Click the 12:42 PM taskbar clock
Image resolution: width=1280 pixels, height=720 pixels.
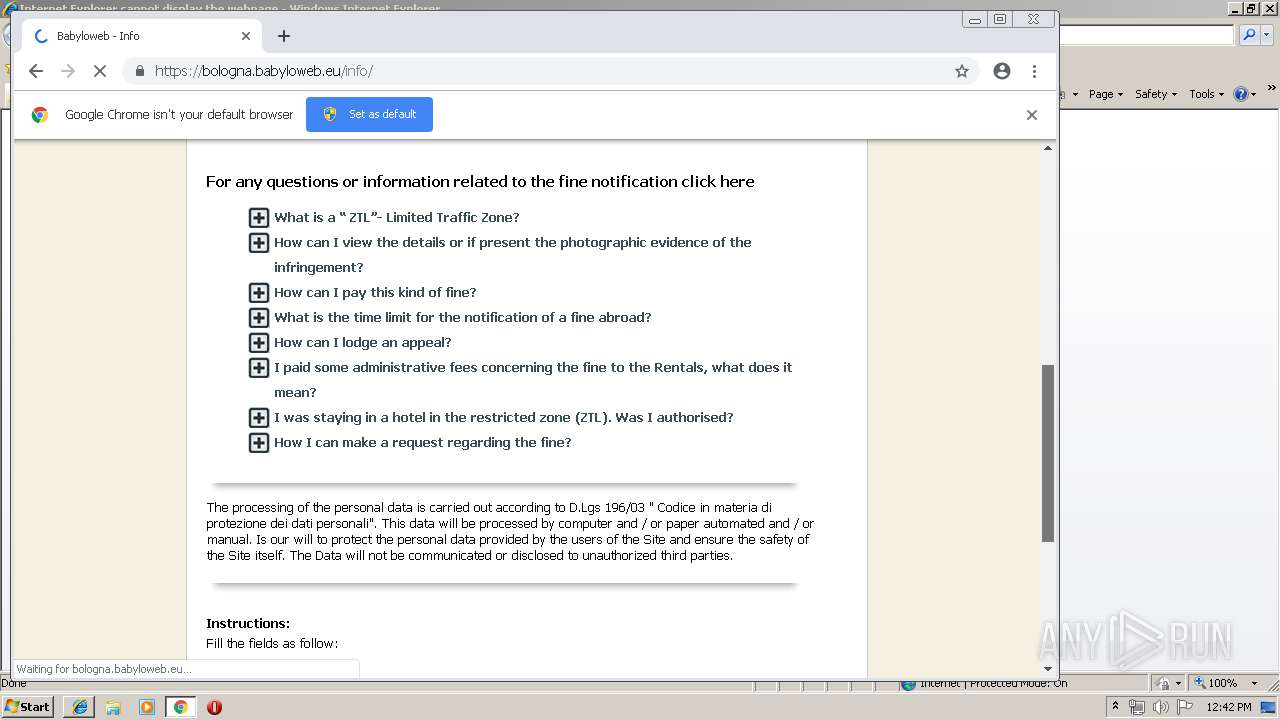pos(1229,707)
